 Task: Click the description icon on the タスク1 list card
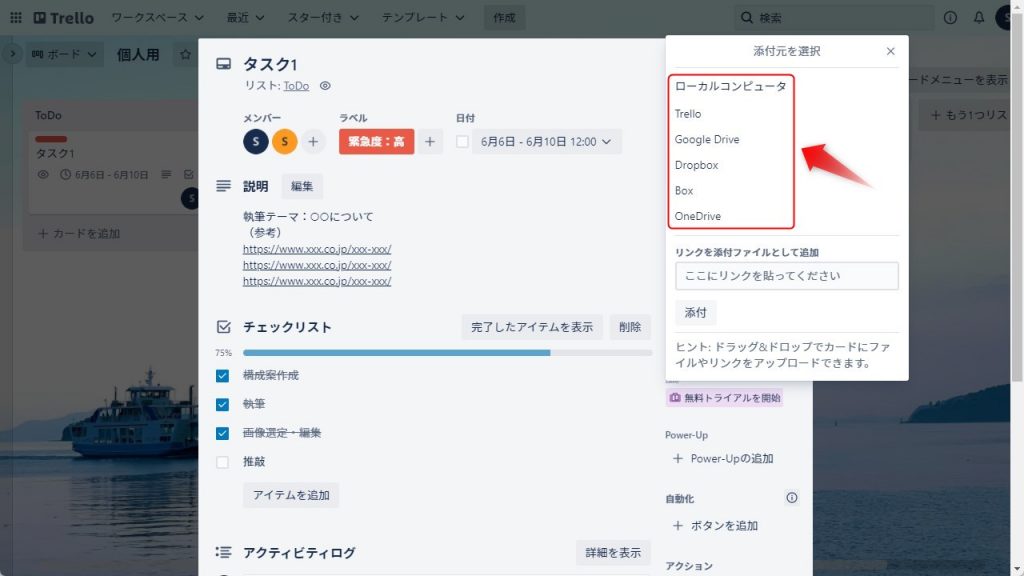click(167, 174)
